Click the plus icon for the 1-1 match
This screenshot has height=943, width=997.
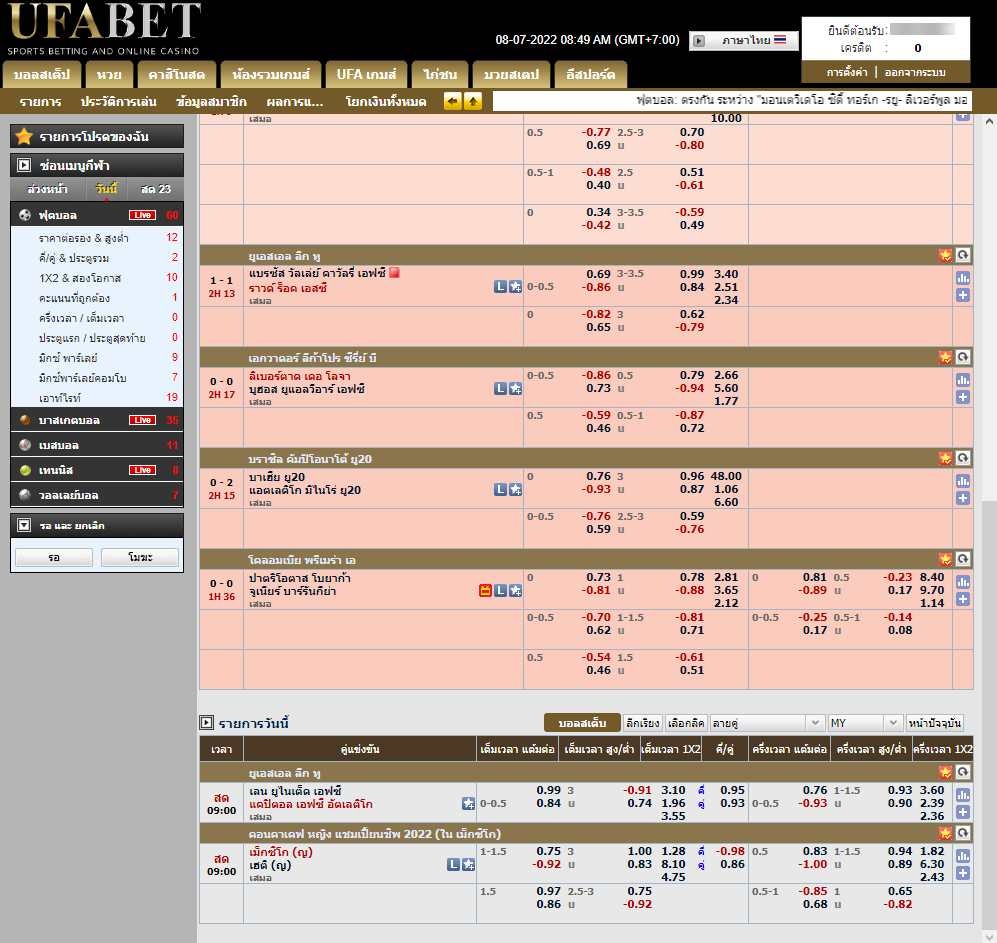coord(963,295)
